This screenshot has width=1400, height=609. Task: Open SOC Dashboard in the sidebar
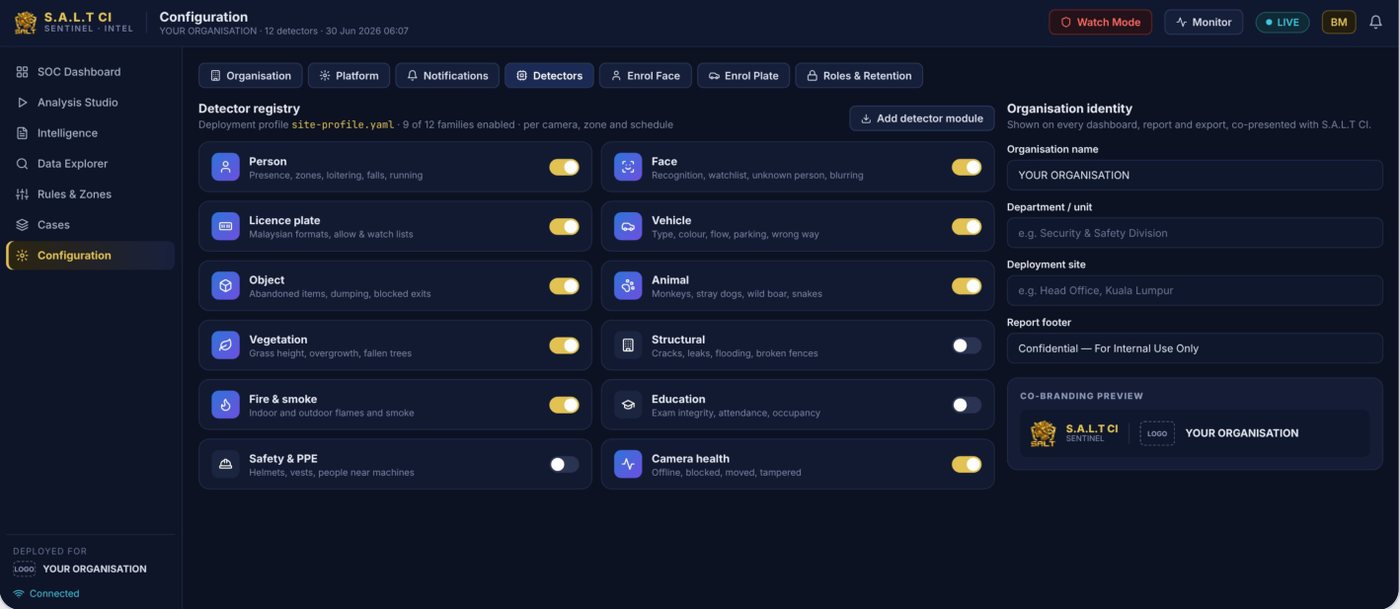[x=90, y=72]
